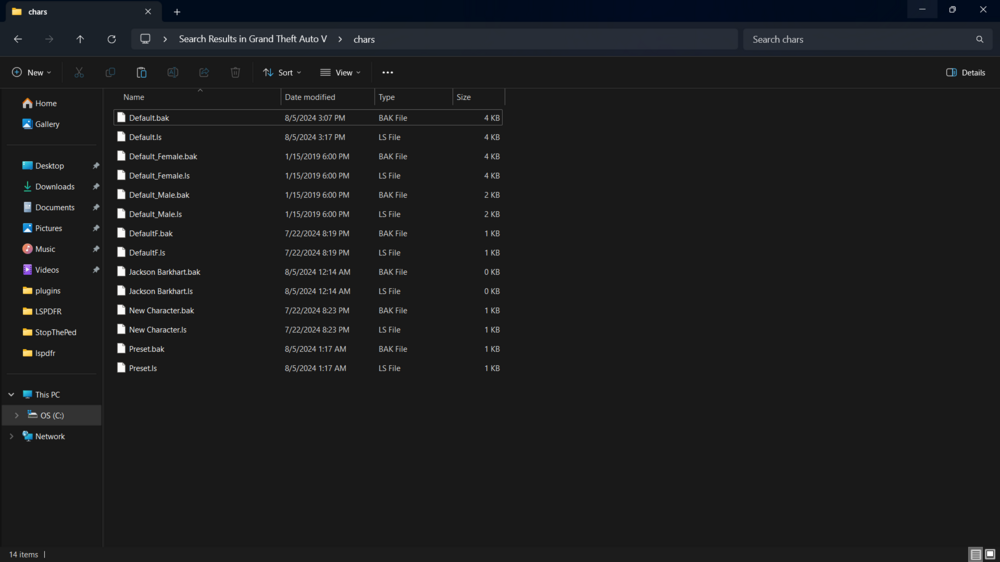Select the Jackson Barkhart.bak file
This screenshot has width=1000, height=562.
click(308, 272)
